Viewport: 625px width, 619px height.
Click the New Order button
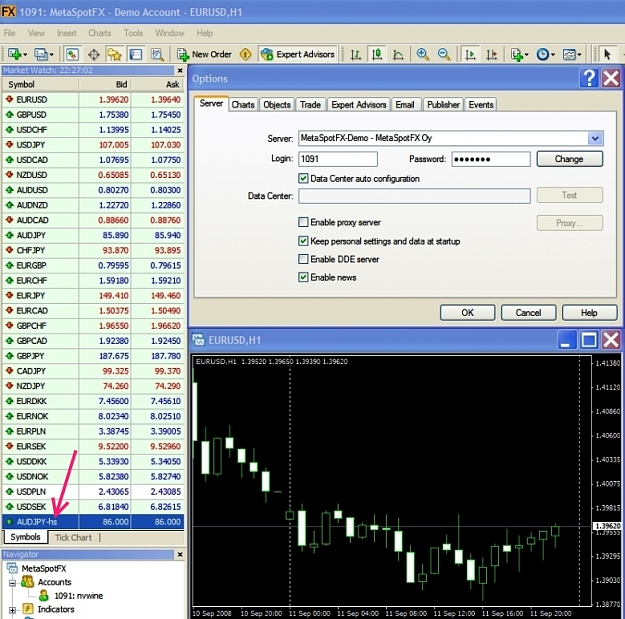[204, 54]
